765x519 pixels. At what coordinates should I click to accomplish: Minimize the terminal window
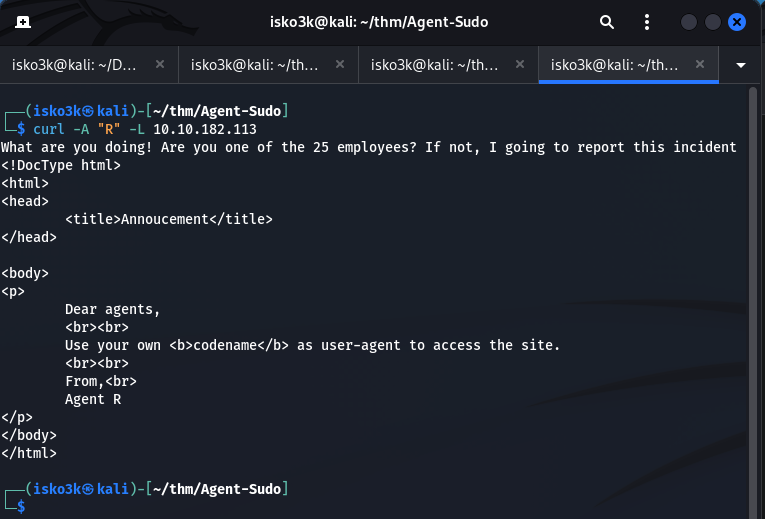pyautogui.click(x=689, y=22)
